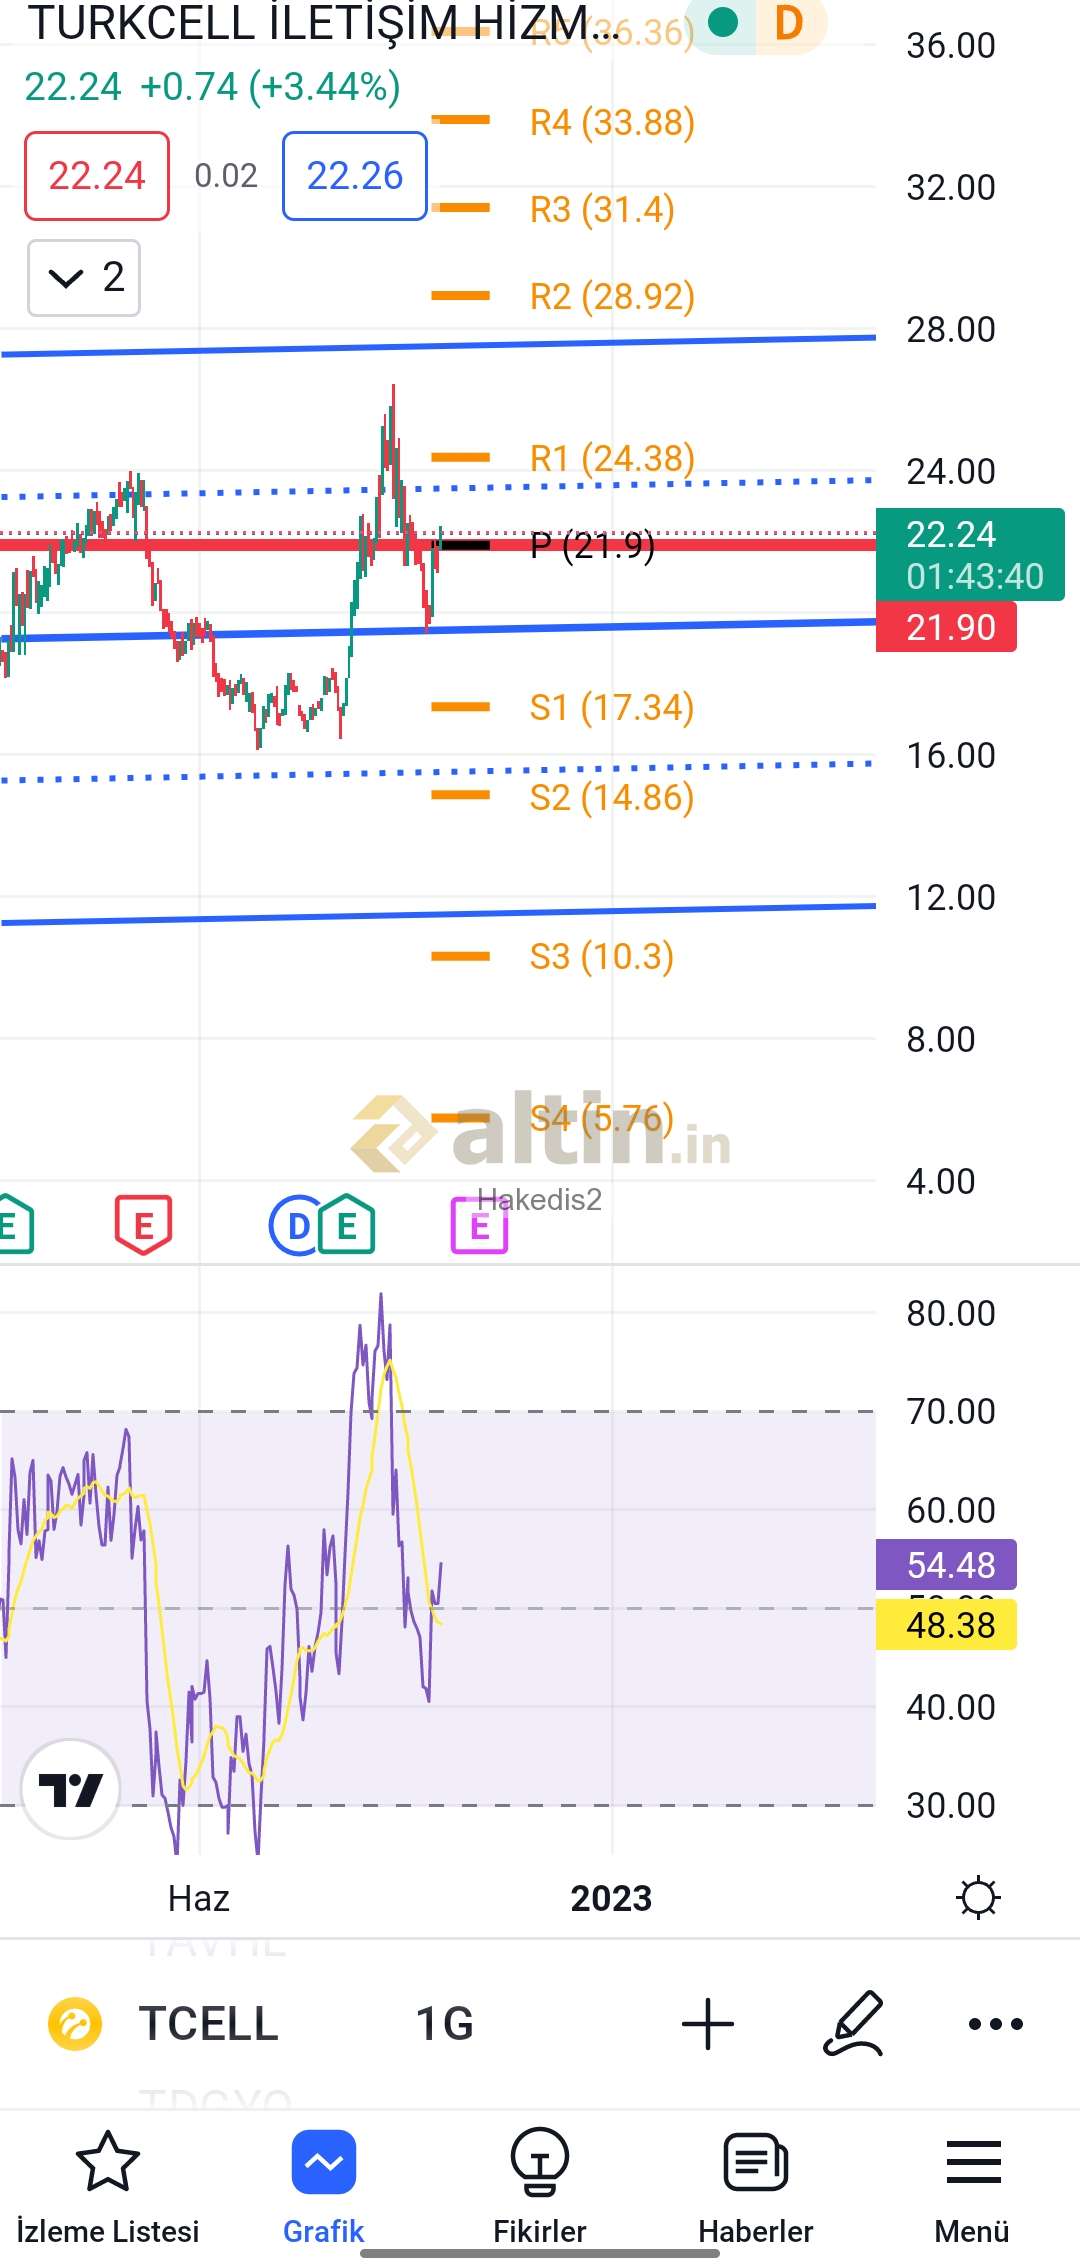Change the 1G chart interval
The height and width of the screenshot is (2264, 1080).
(x=445, y=2024)
